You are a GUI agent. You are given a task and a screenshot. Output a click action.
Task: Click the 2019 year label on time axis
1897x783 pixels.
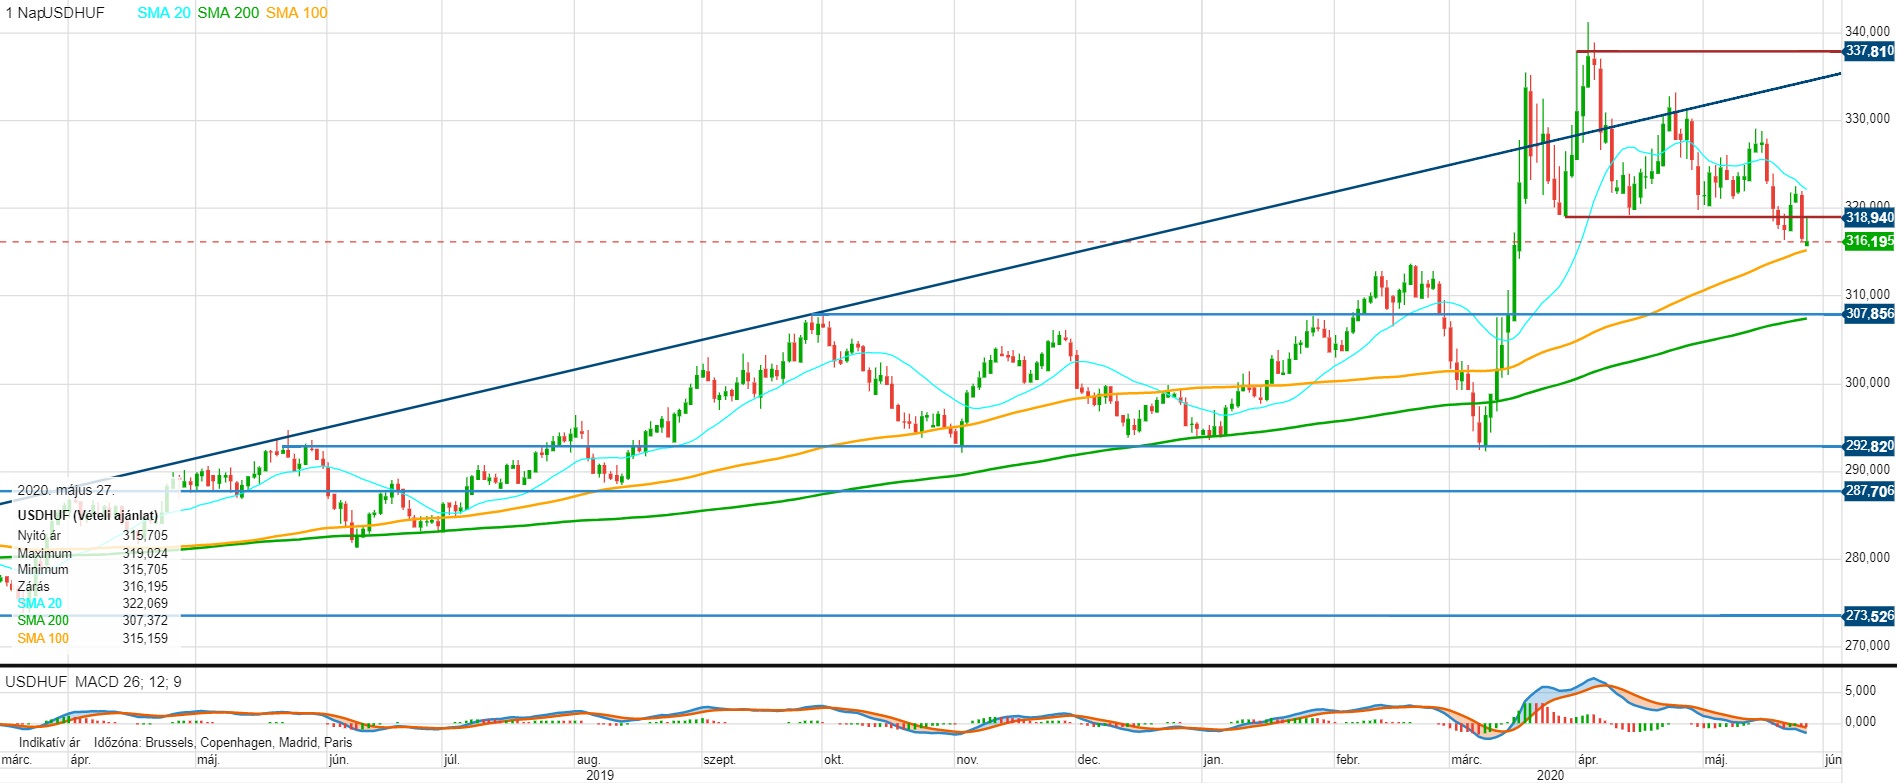(x=600, y=775)
